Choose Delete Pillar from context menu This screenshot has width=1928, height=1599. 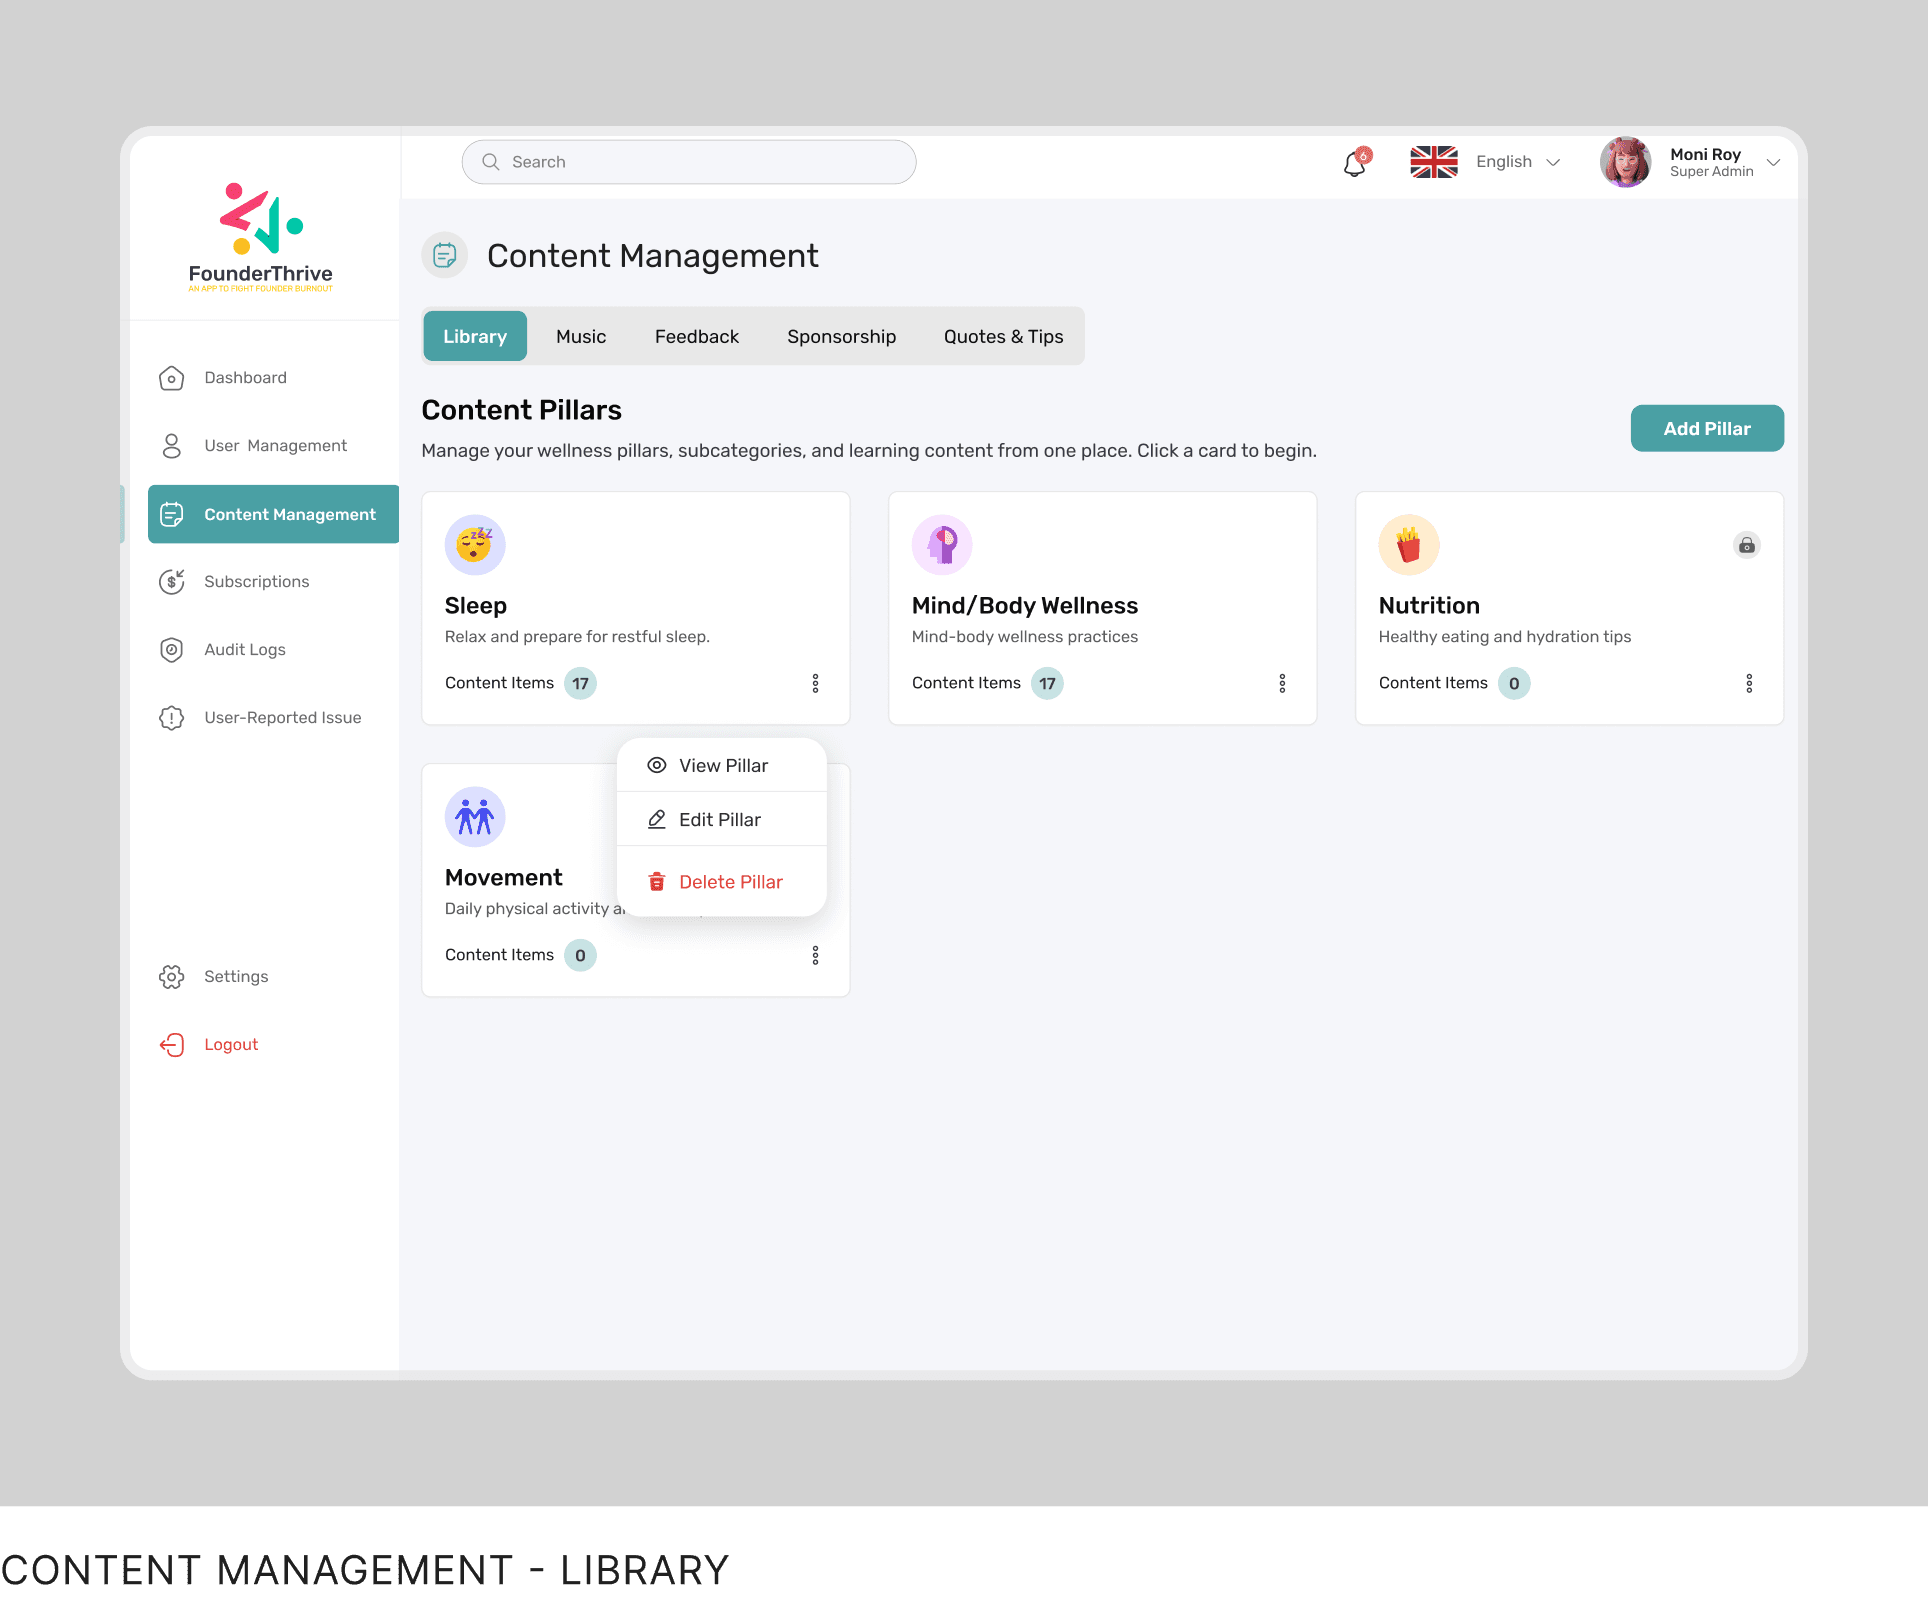click(730, 882)
